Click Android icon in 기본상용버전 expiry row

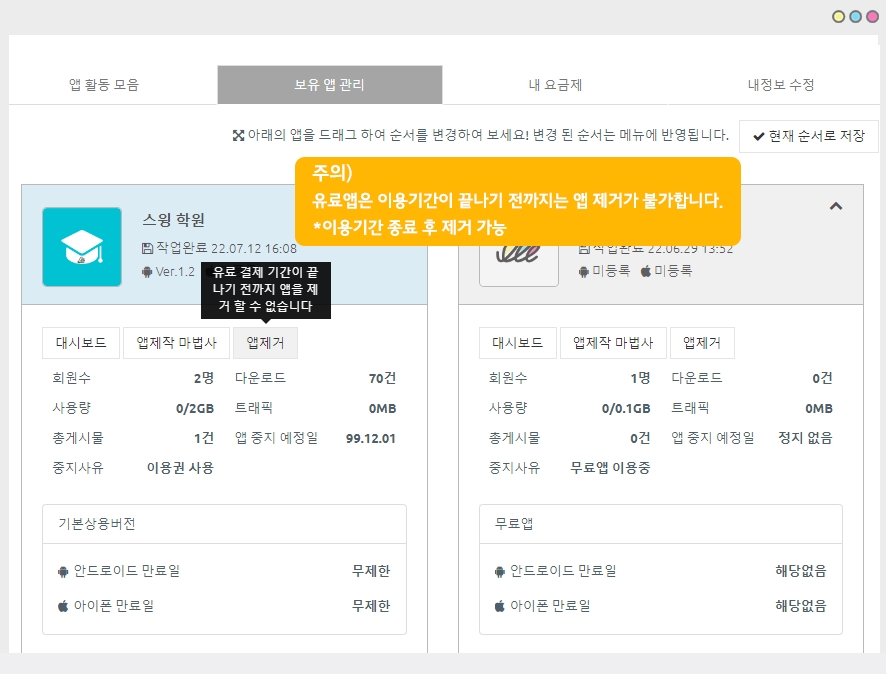(64, 572)
